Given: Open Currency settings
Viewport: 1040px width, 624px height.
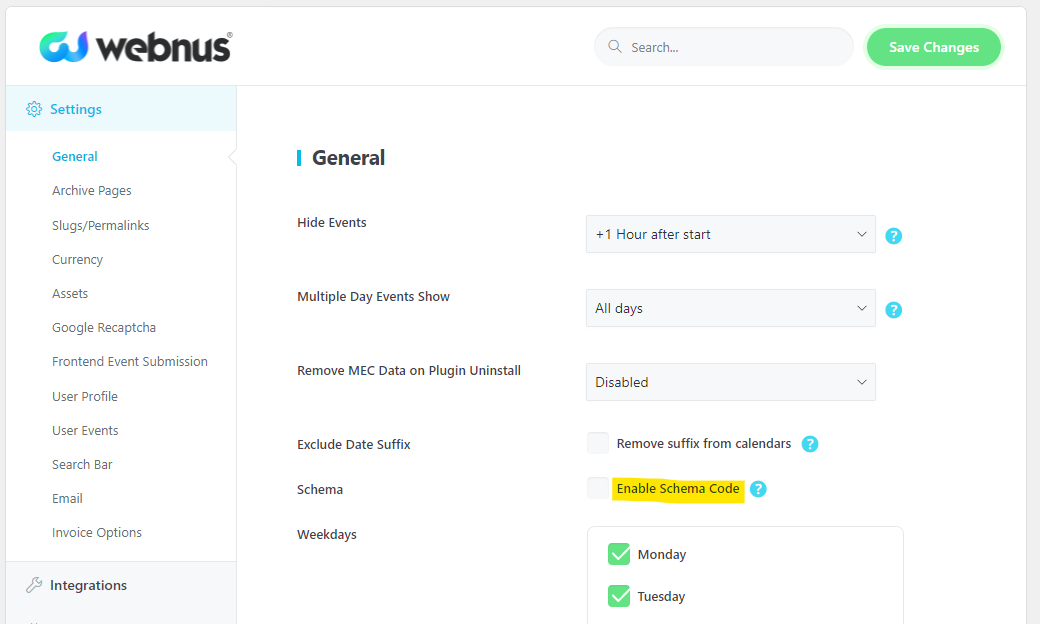Looking at the screenshot, I should pos(78,260).
